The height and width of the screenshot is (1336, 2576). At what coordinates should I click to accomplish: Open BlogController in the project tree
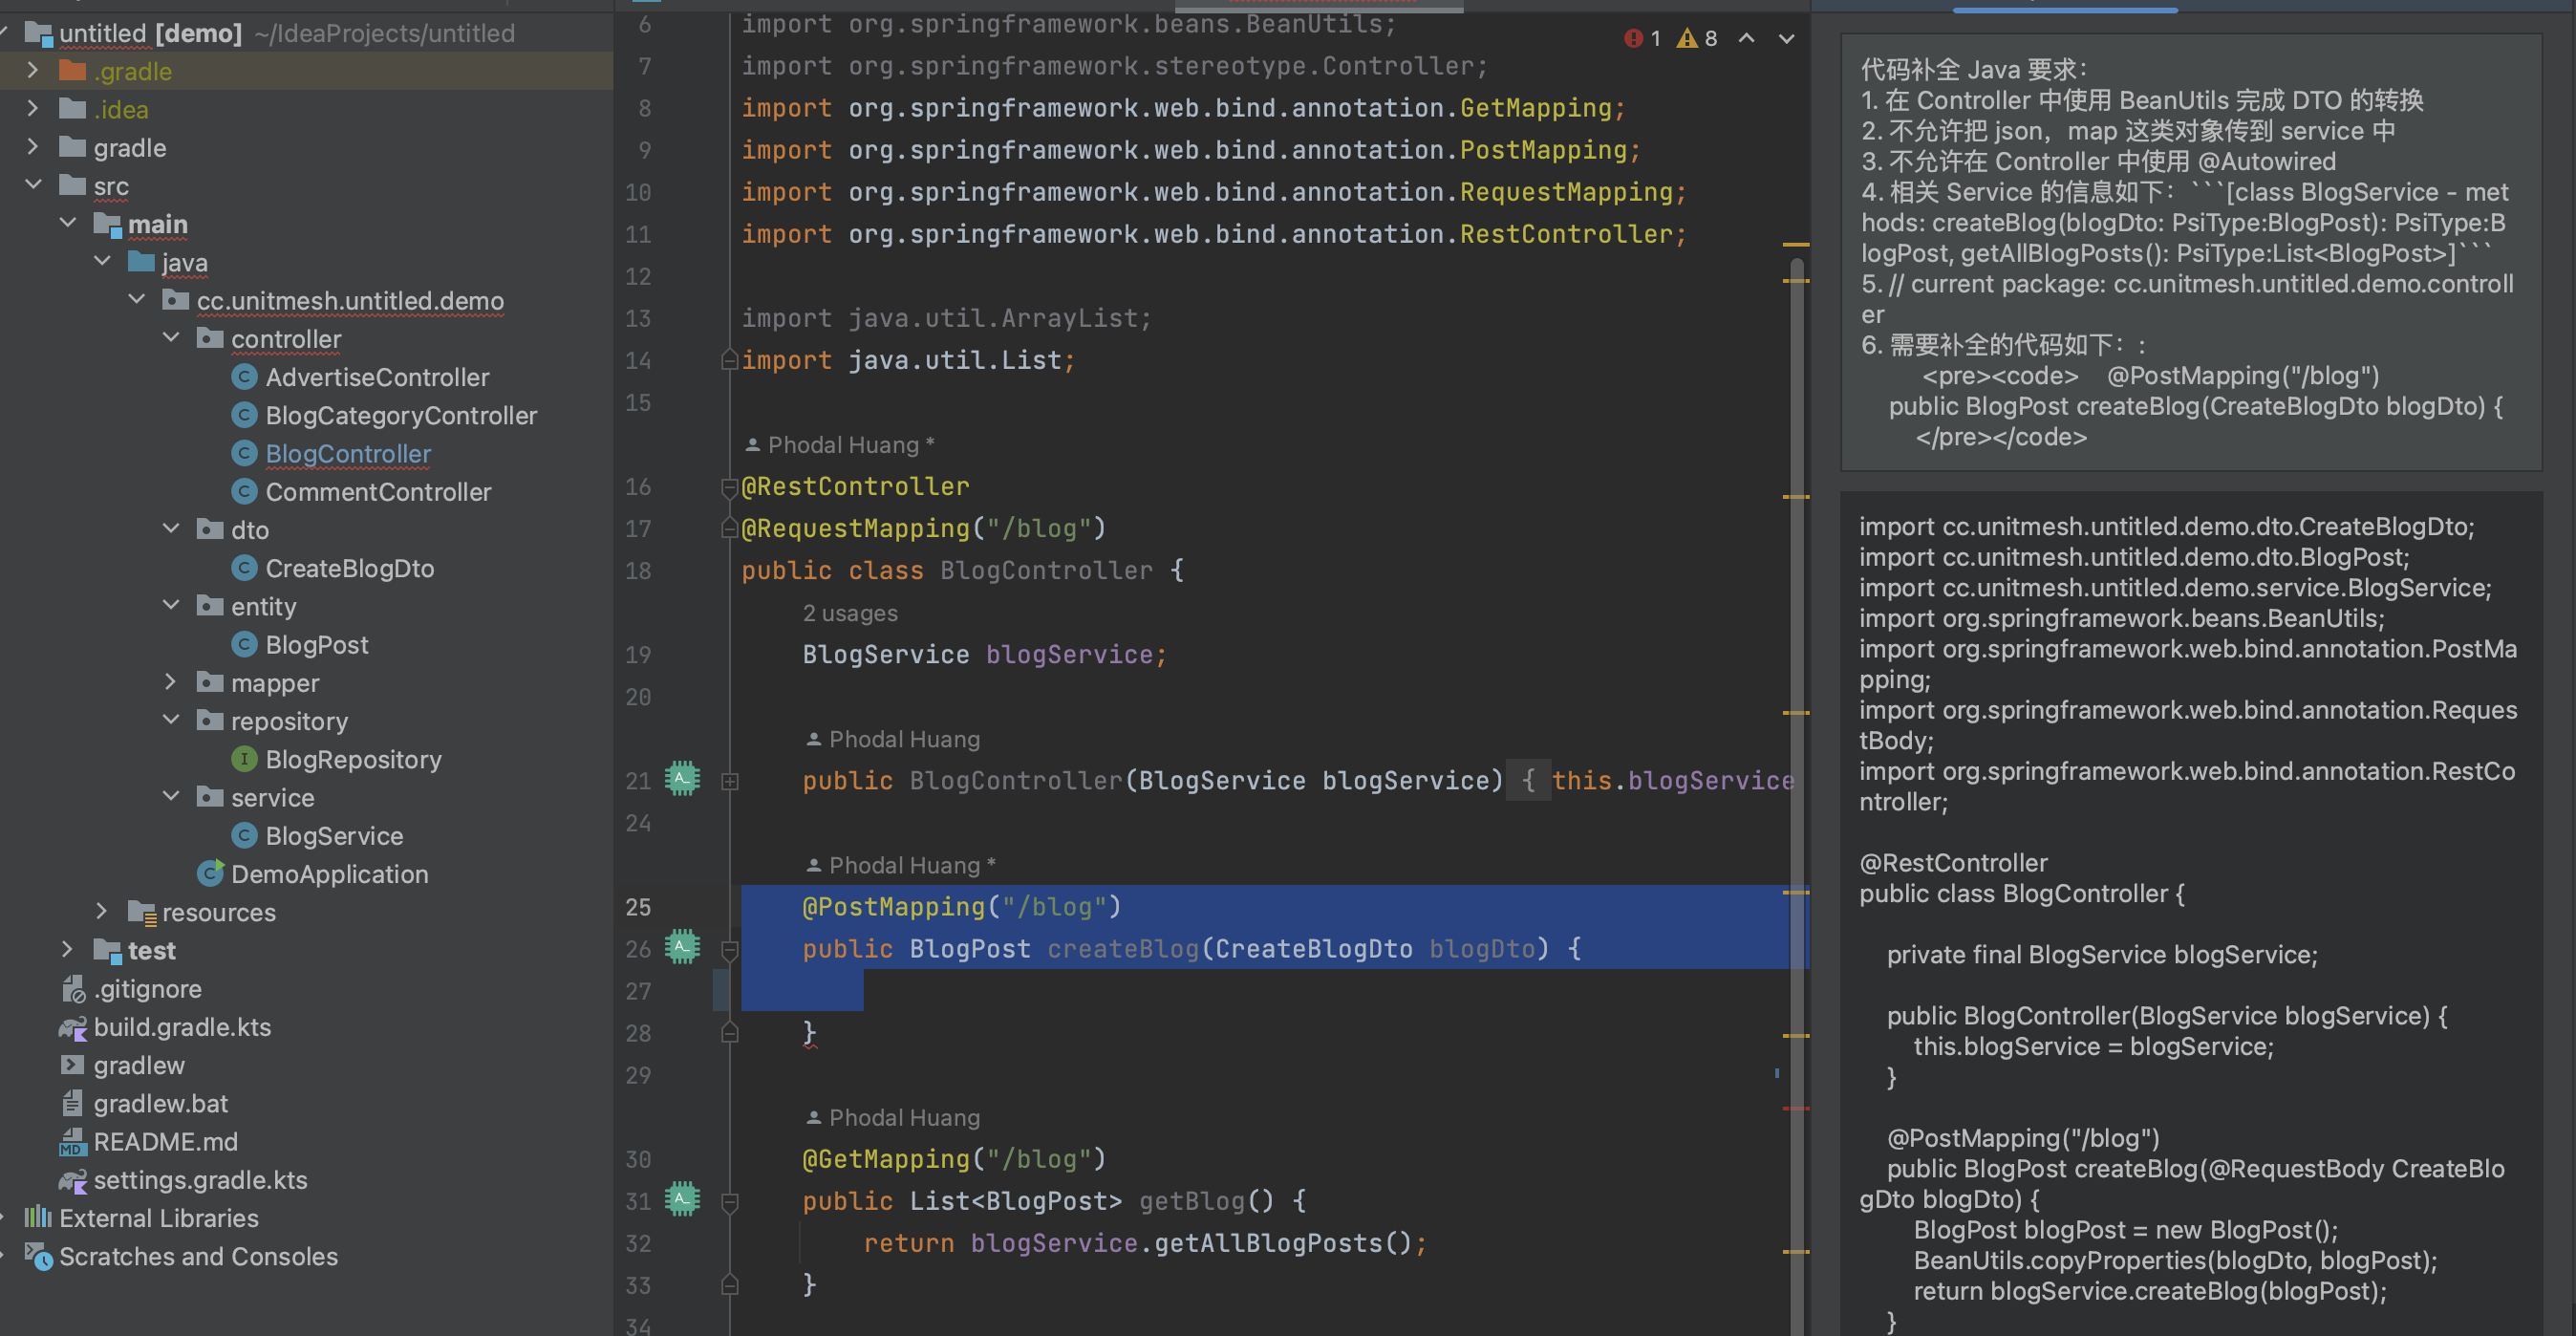pos(347,453)
